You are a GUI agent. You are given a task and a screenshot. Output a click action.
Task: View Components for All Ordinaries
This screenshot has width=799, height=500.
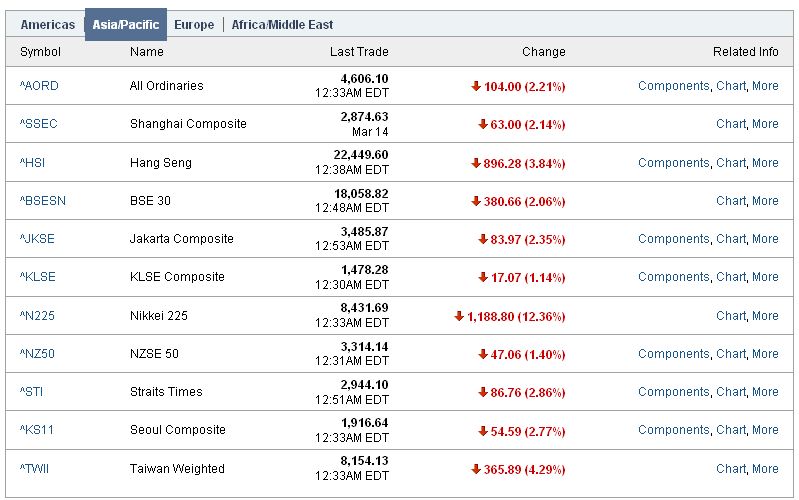click(x=674, y=86)
